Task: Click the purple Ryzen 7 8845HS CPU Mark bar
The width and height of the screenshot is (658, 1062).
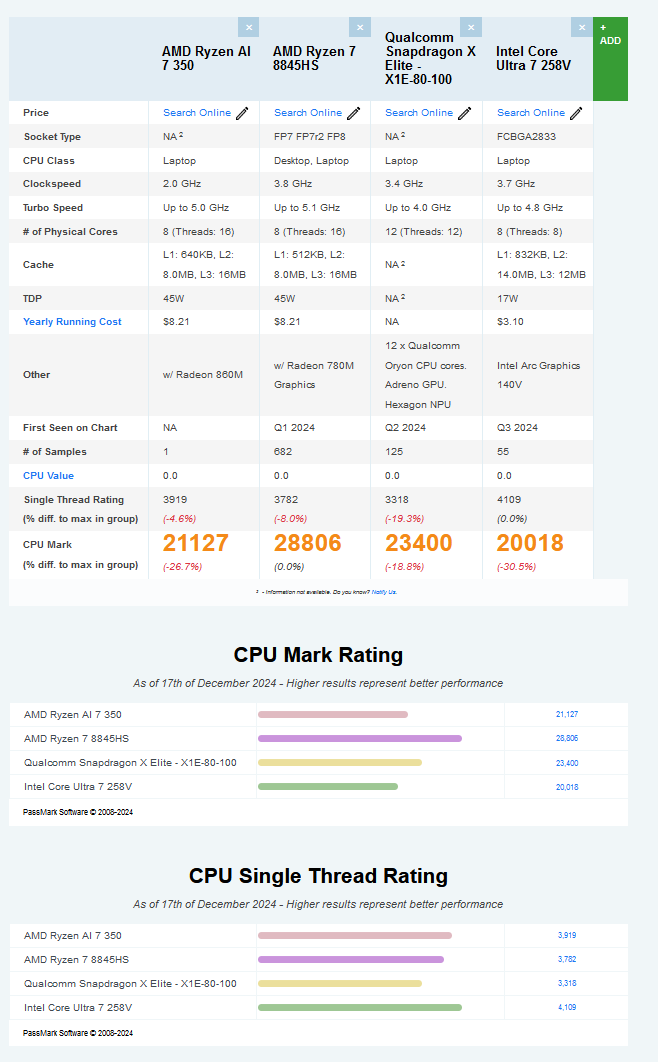Action: [359, 738]
